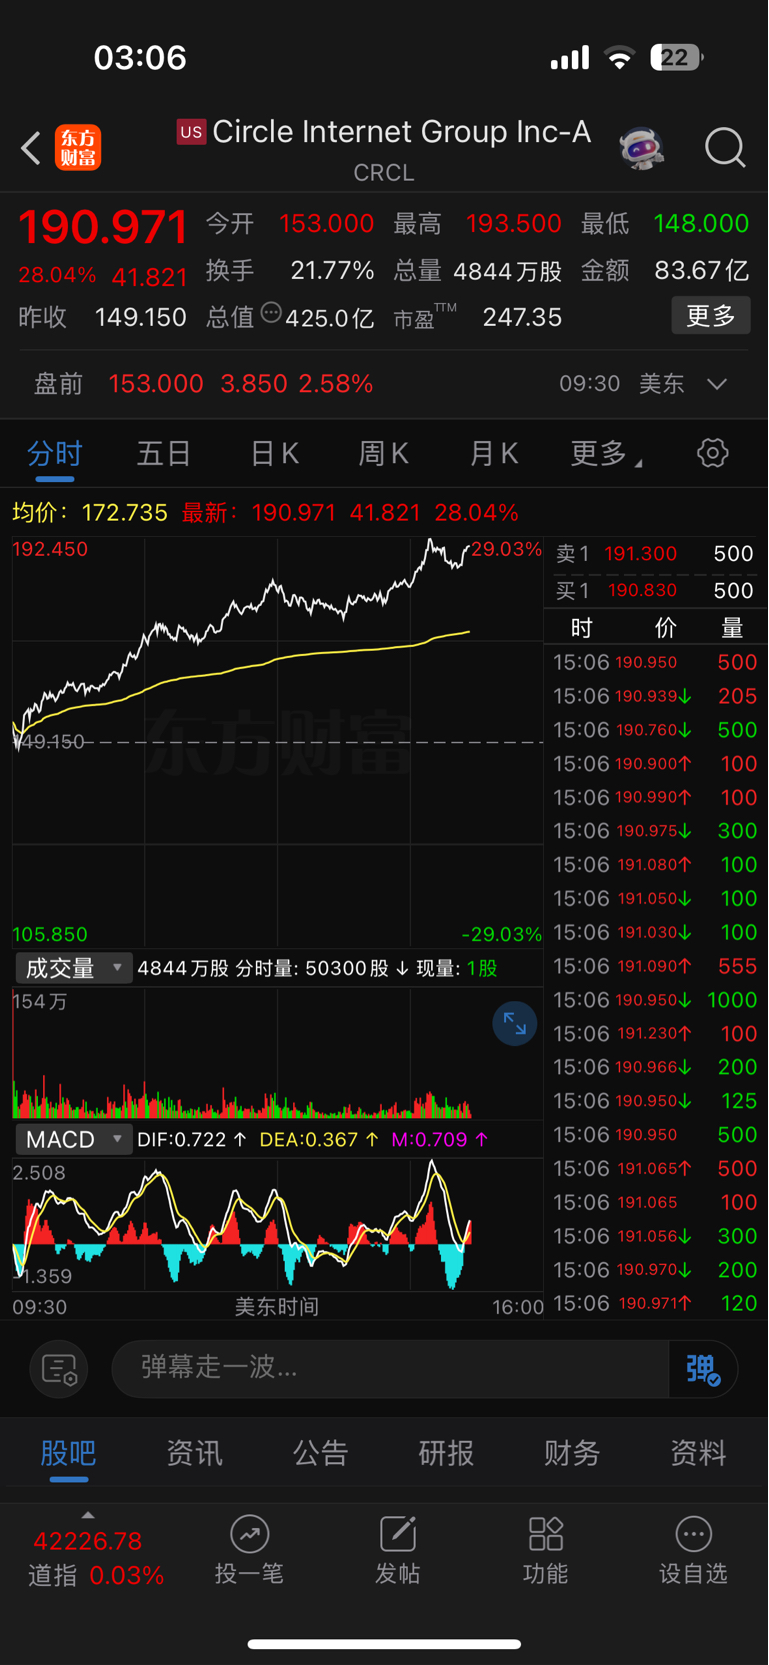Expand the 道指 index bar
769x1665 pixels.
point(88,1516)
